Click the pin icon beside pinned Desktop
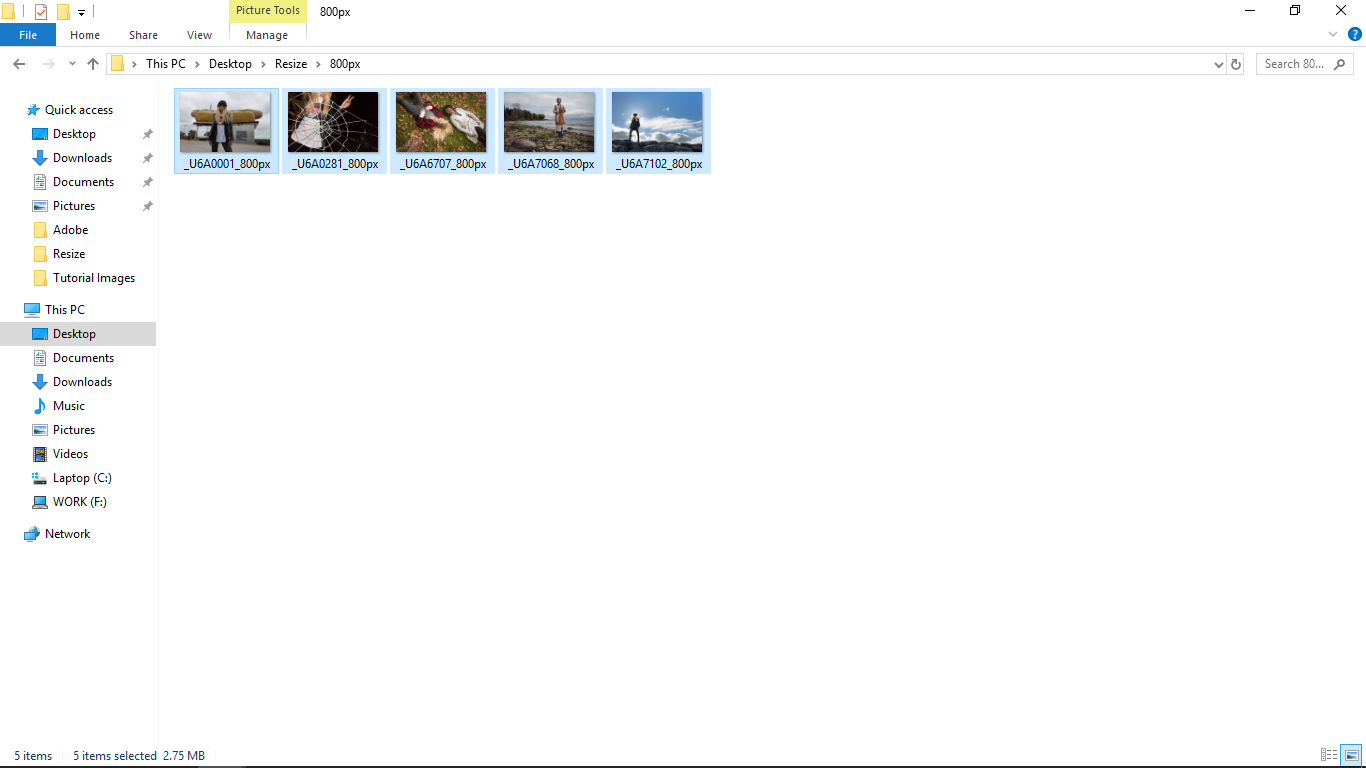Screen dimensions: 1366x768 tap(148, 134)
